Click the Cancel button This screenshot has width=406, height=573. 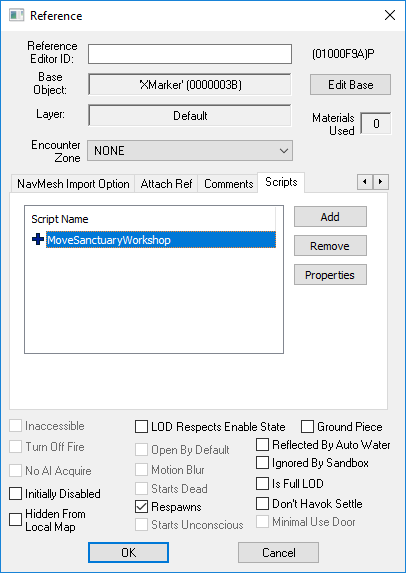[278, 553]
